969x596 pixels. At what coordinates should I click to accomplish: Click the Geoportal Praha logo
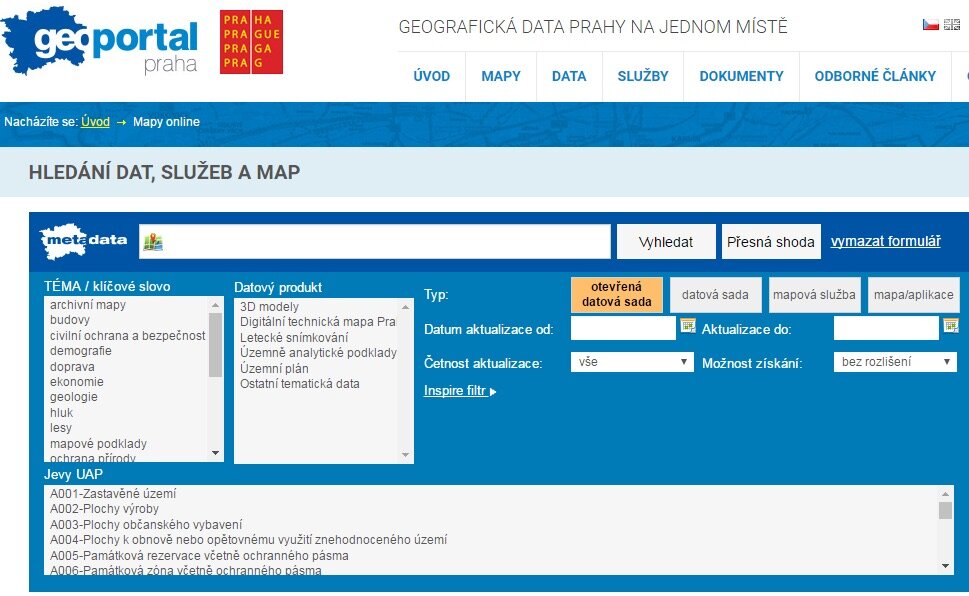(x=100, y=42)
